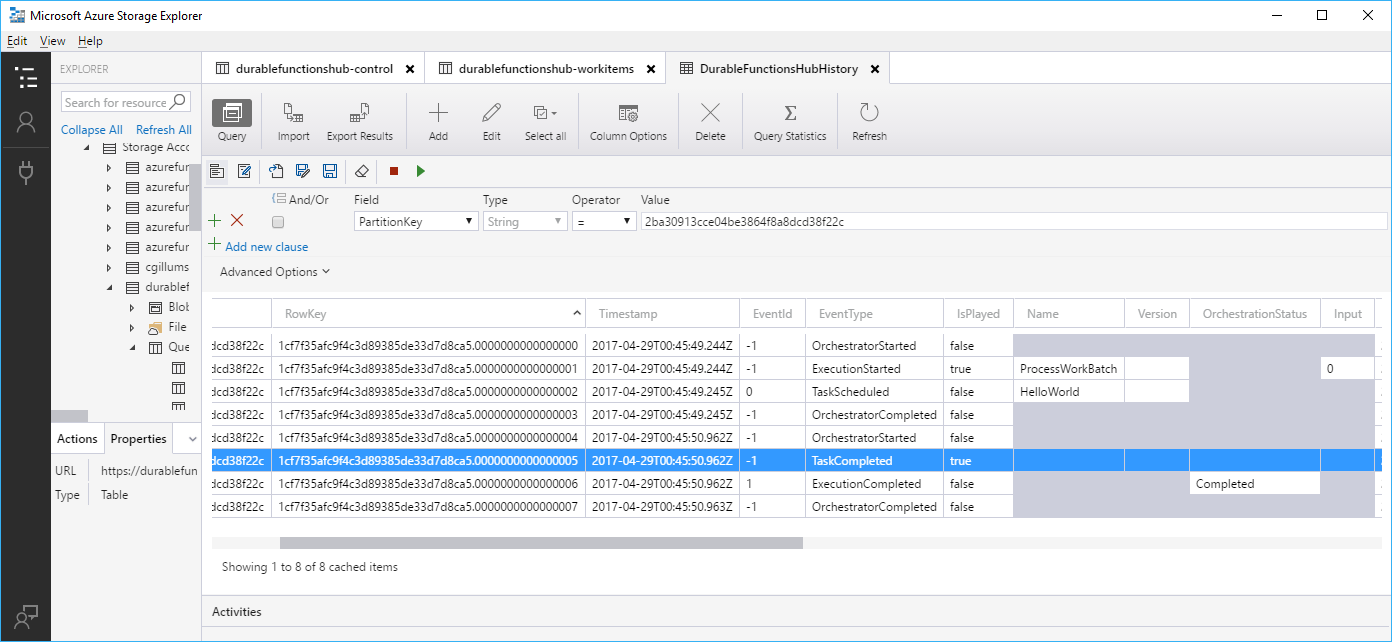Clear the query using the eraser icon

click(362, 171)
